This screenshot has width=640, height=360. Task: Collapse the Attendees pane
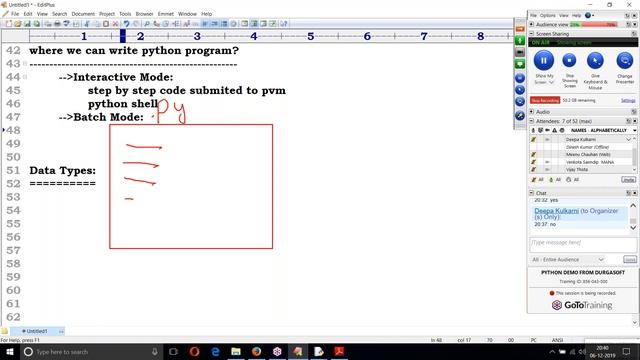[531, 121]
